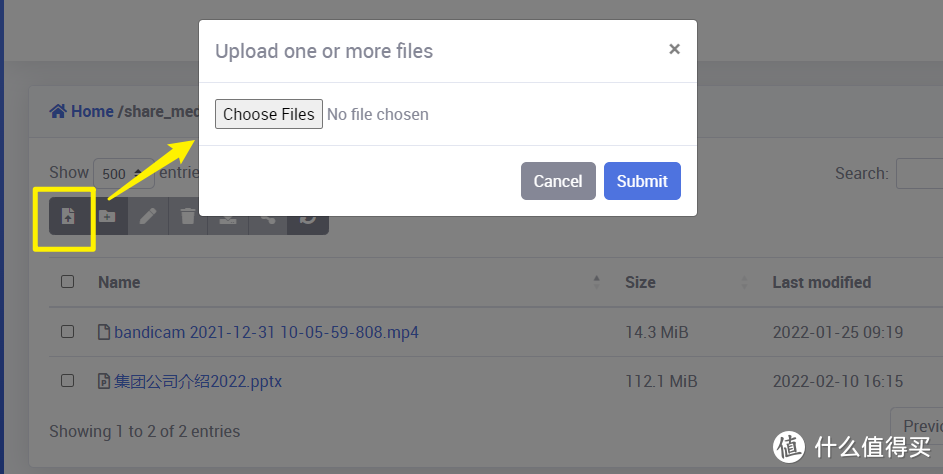Check the bandicam mp4 file checkbox
The width and height of the screenshot is (943, 474).
click(67, 331)
